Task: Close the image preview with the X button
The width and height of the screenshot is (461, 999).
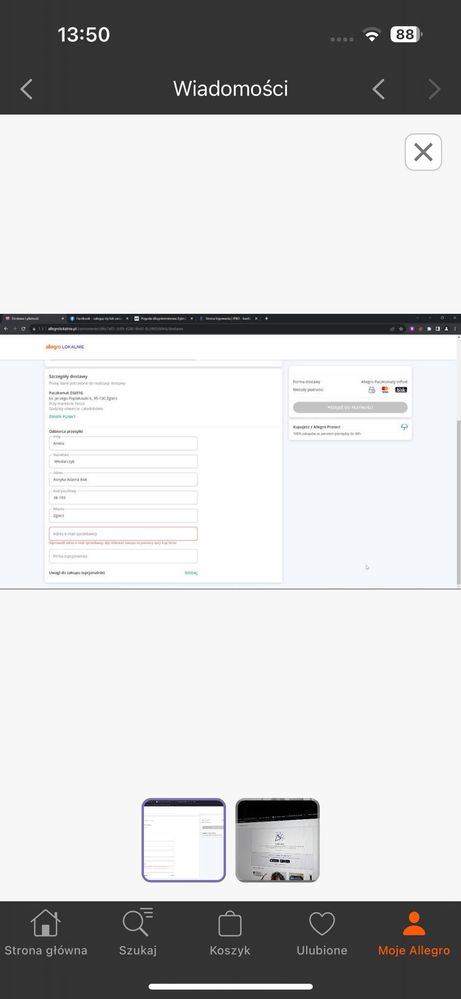Action: coord(423,152)
